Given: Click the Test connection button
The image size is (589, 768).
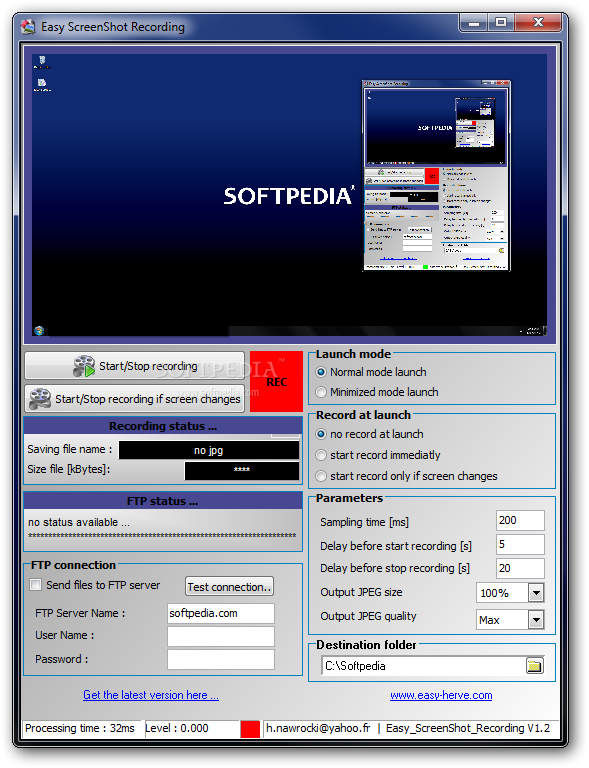Looking at the screenshot, I should (x=229, y=586).
